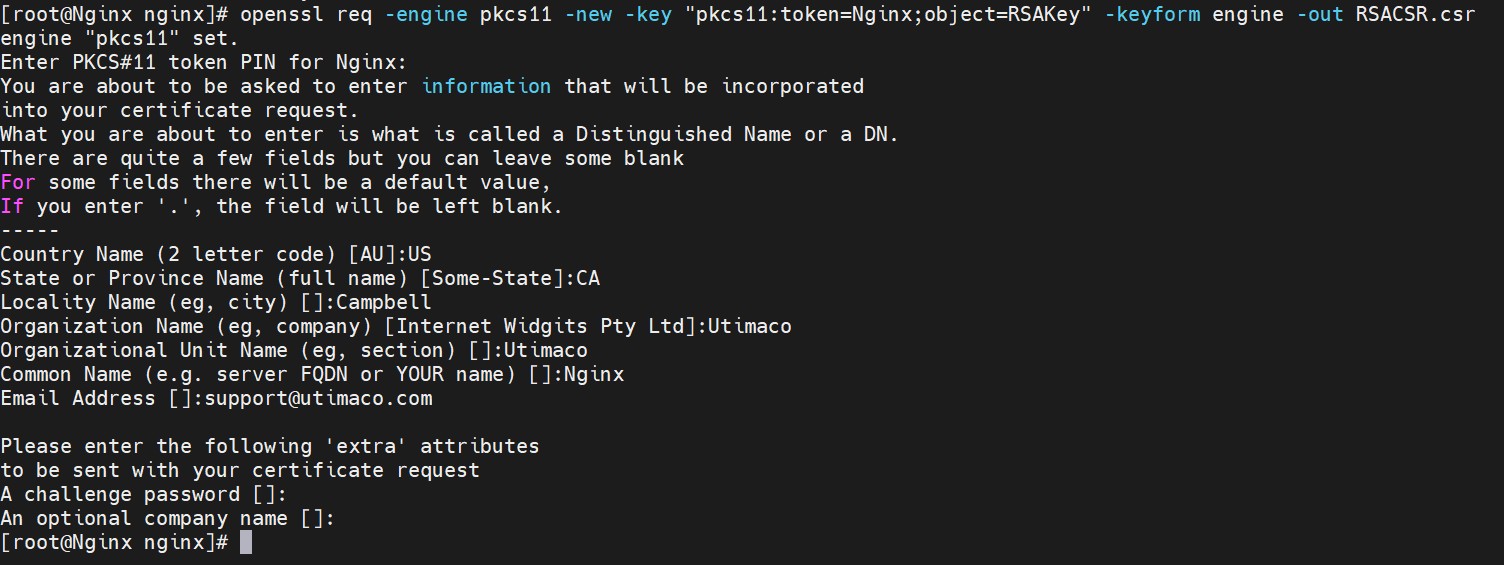Click the magenta word 'For'
This screenshot has height=565, width=1504.
[18, 183]
